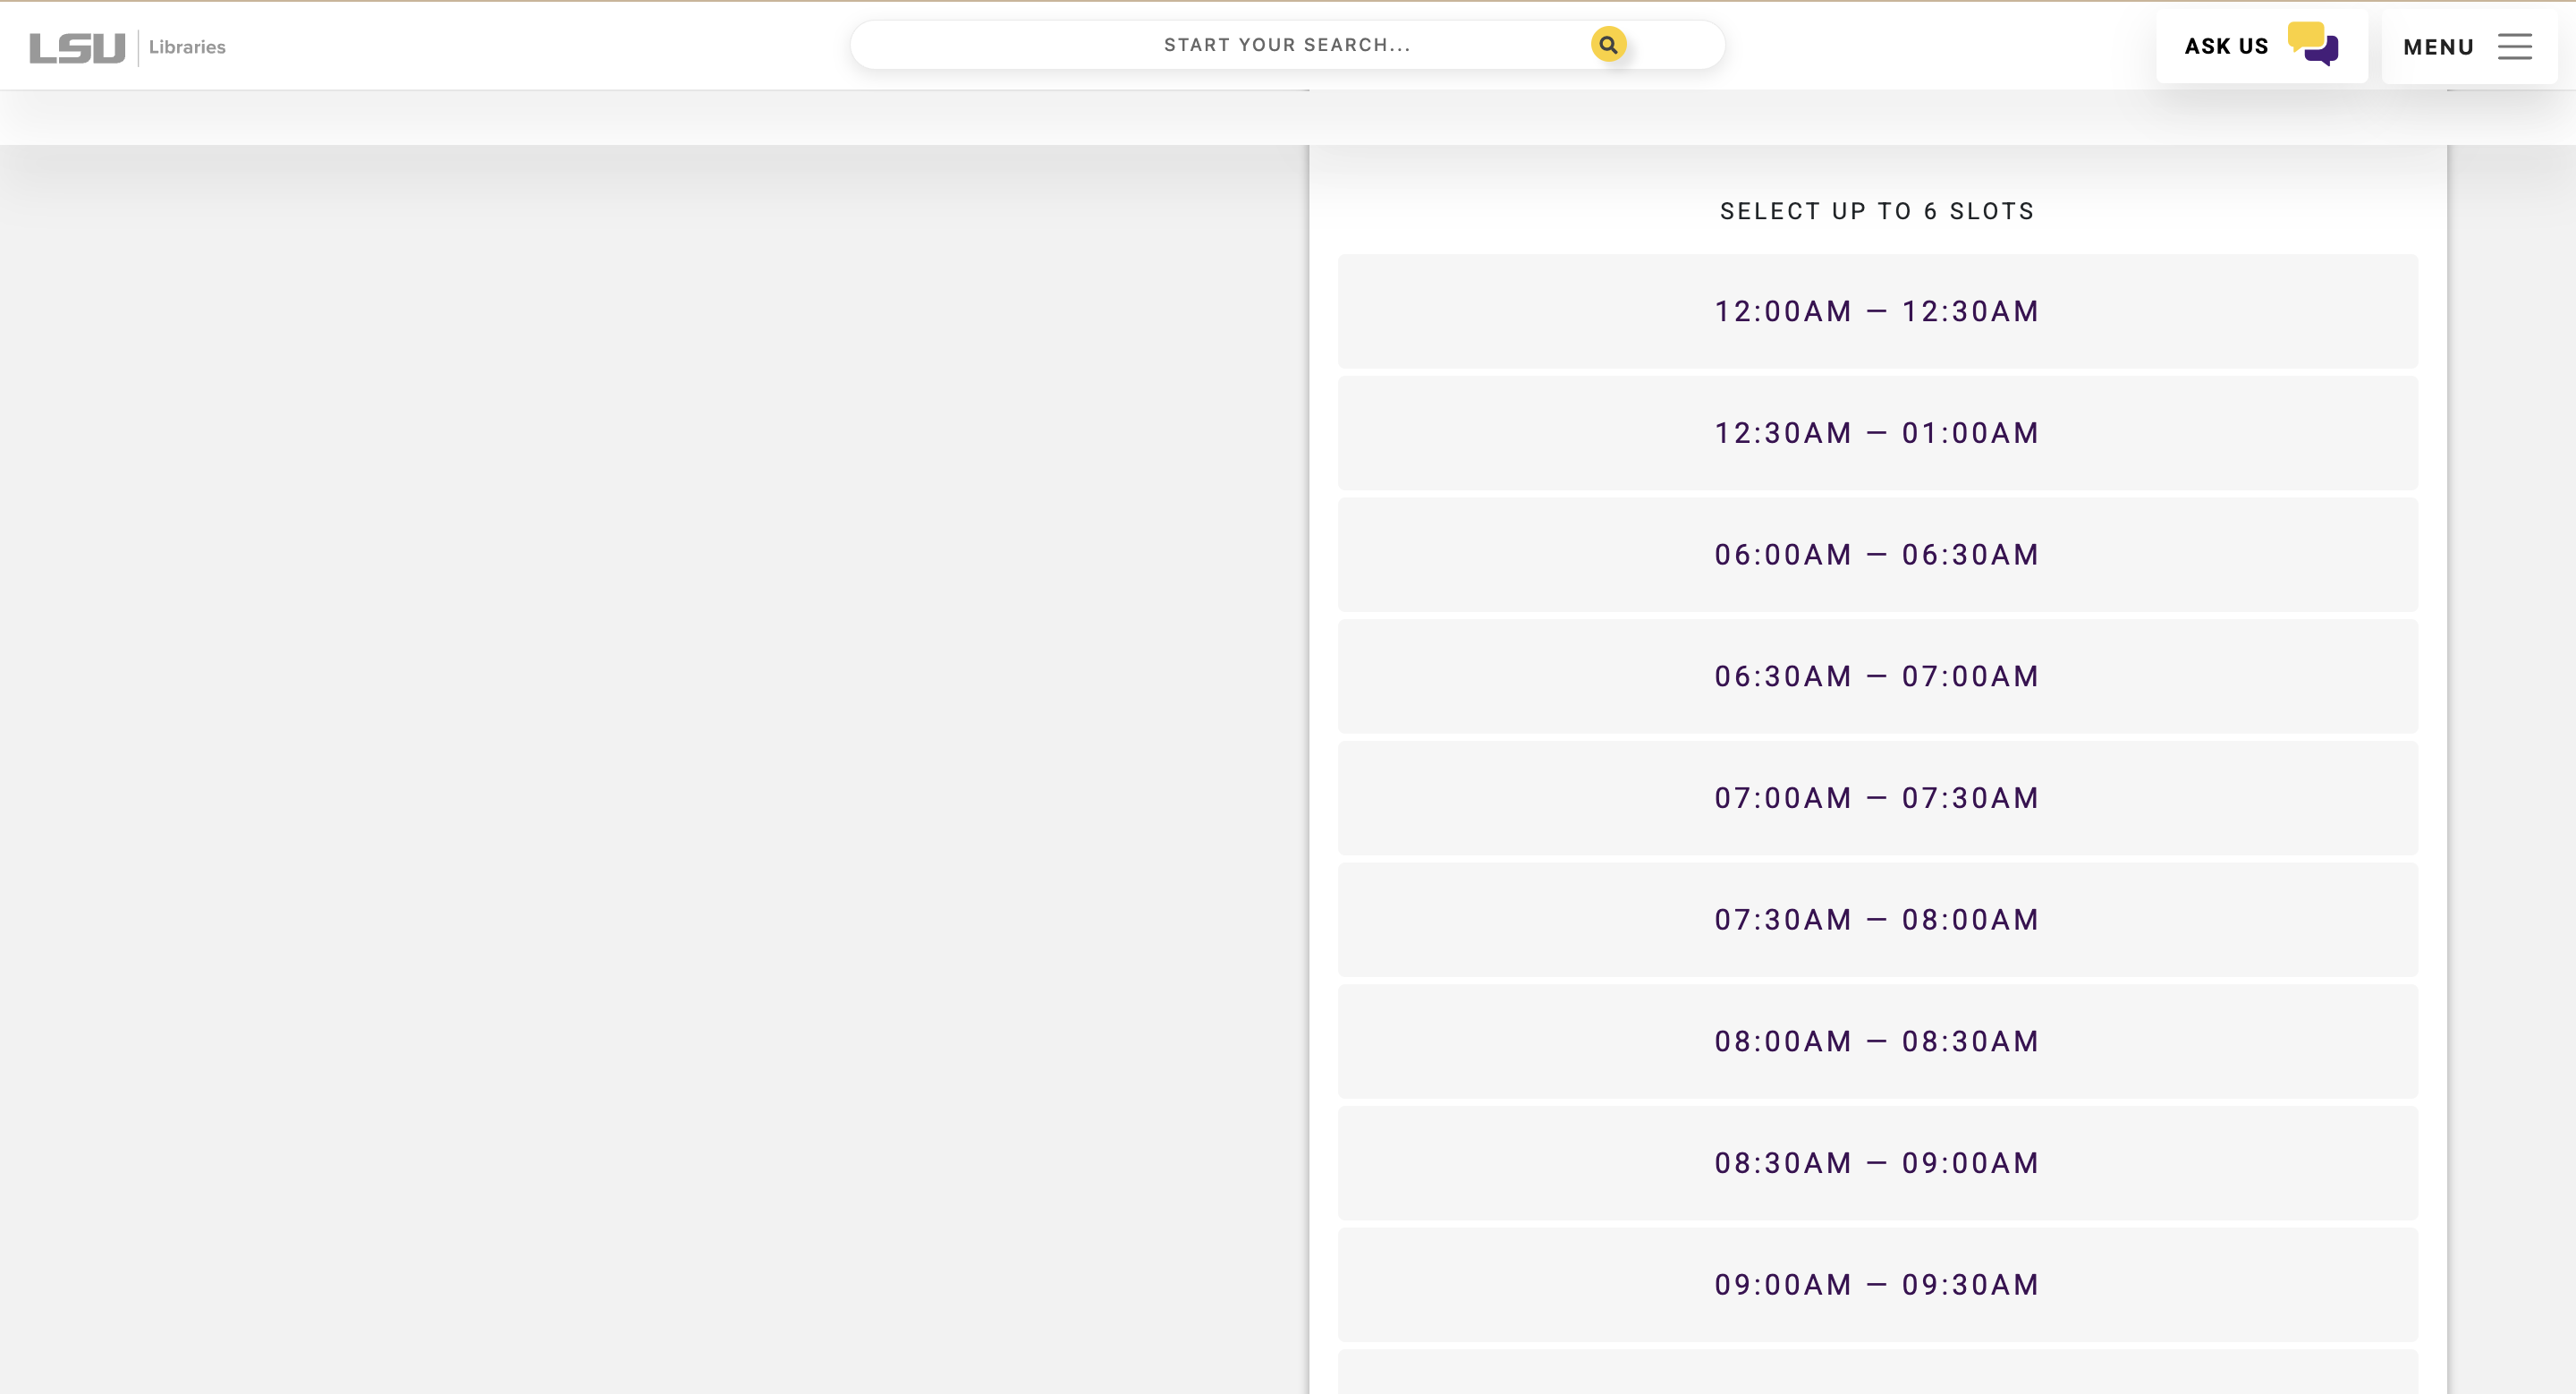
Task: Reserve the 07:30AM — 08:00AM slot
Action: tap(1877, 920)
